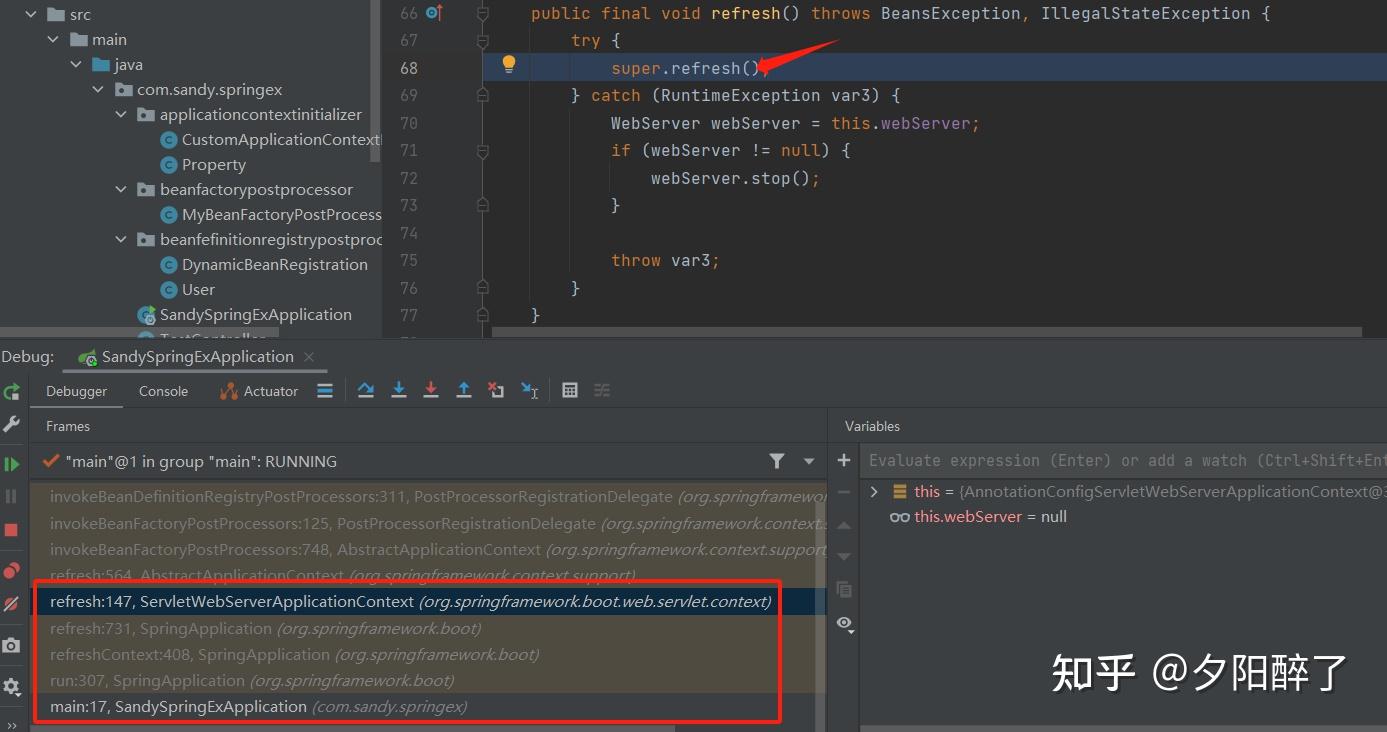
Task: Toggle the frames filter funnel
Action: [x=778, y=461]
